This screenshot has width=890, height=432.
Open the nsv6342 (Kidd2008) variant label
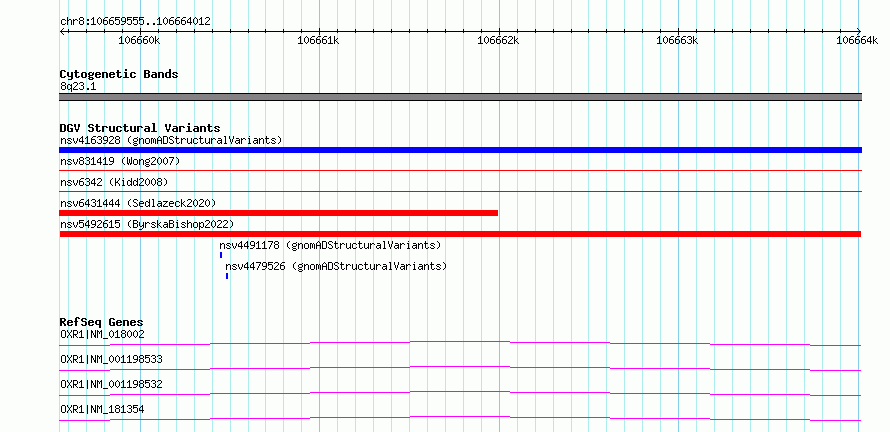114,182
